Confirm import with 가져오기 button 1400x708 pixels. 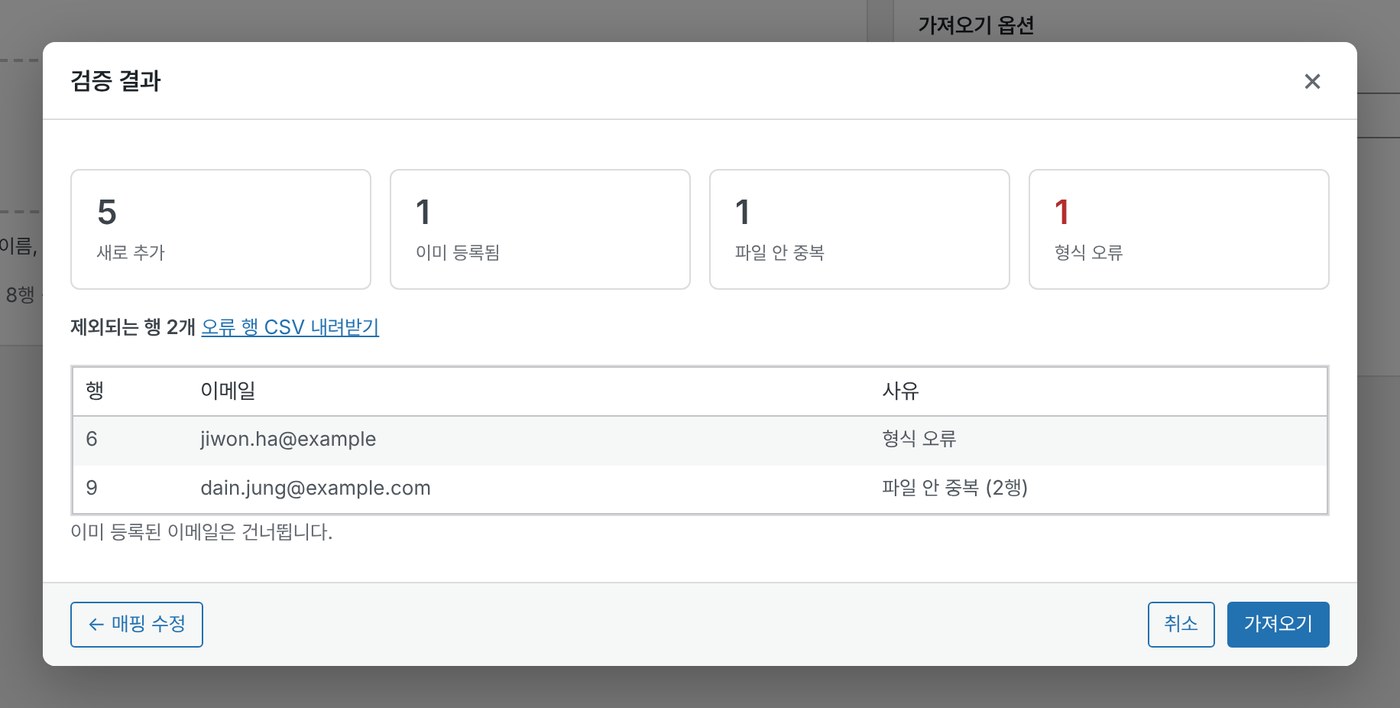point(1278,624)
